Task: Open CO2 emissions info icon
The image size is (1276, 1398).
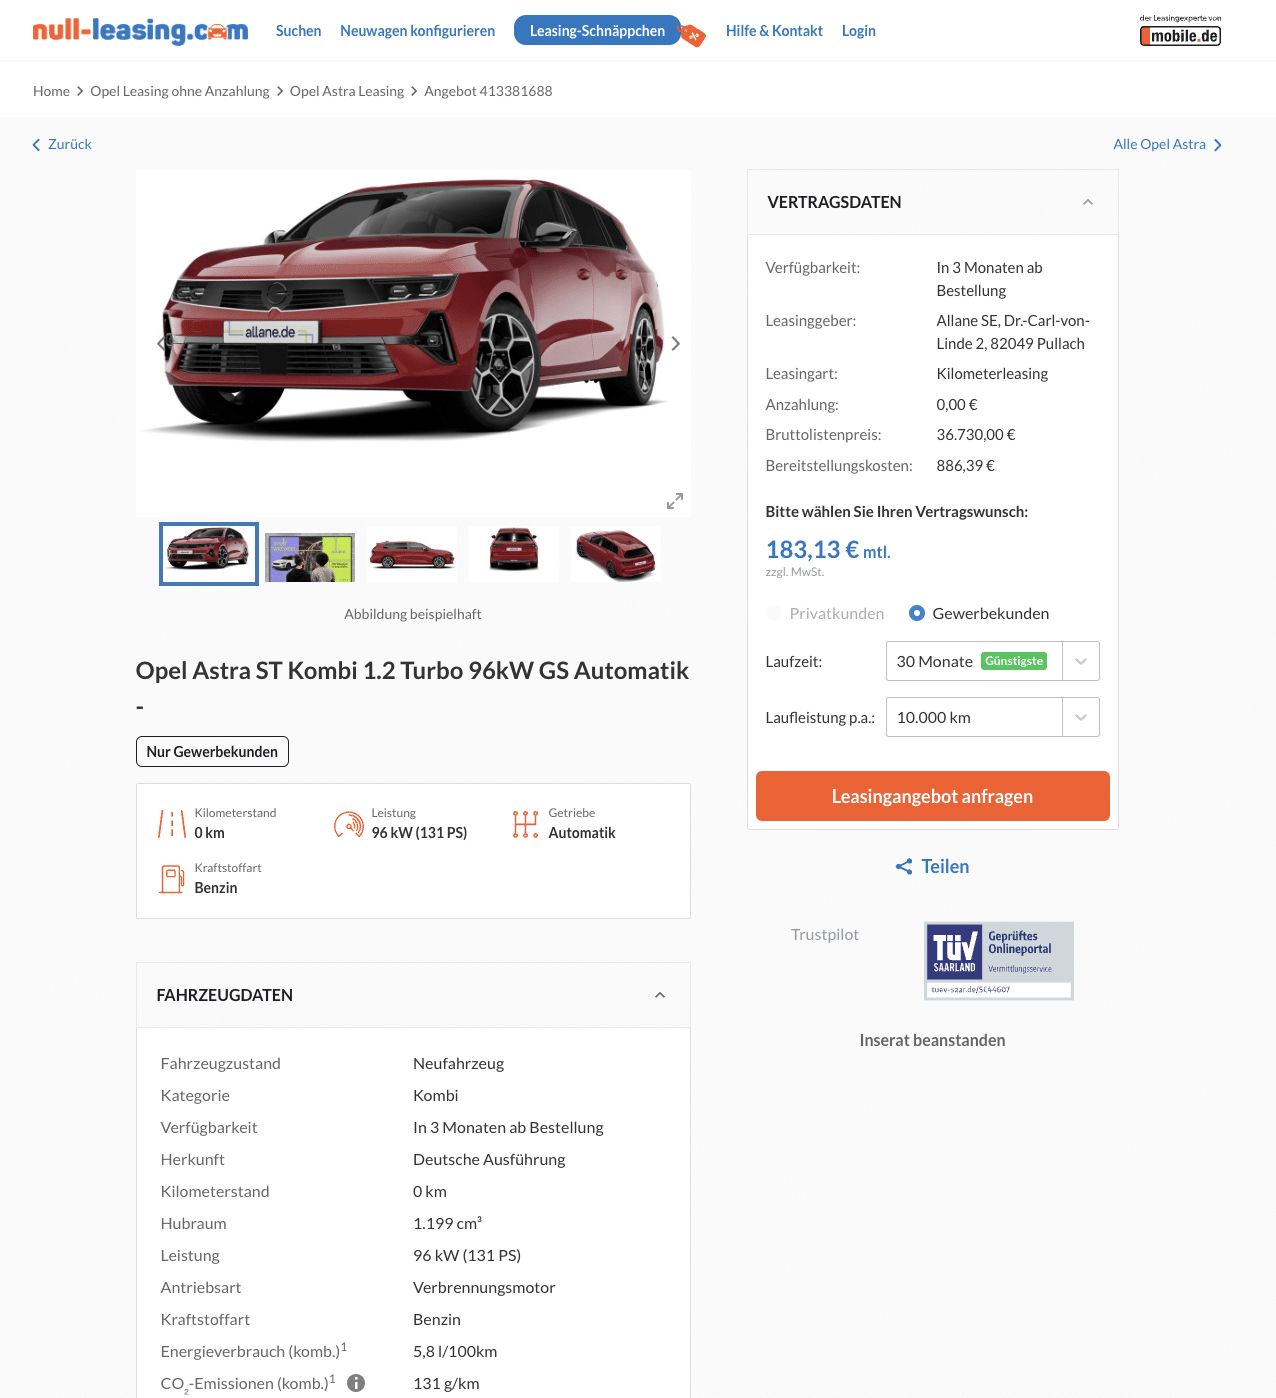Action: 356,1383
